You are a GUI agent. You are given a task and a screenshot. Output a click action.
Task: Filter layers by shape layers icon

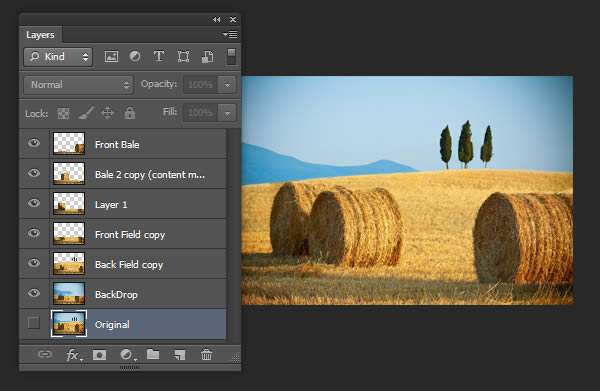183,57
